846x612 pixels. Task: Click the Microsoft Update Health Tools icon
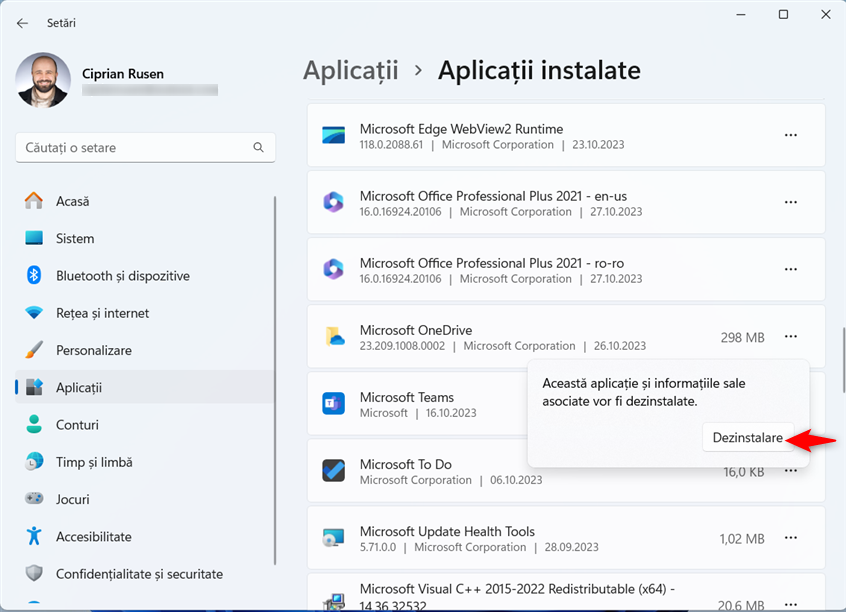[333, 538]
